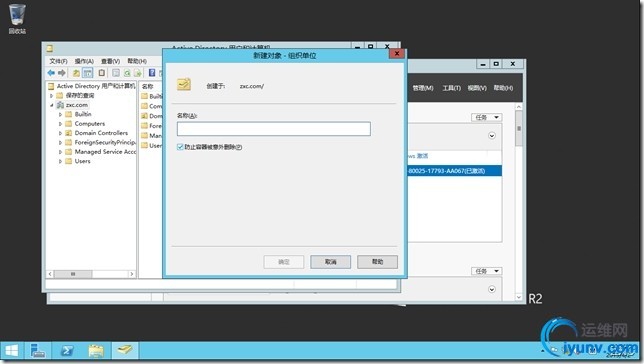Screen dimensions: 644x364
Task: Toggle the Show/Hide console tree toolbar icon
Action: pyautogui.click(x=87, y=73)
